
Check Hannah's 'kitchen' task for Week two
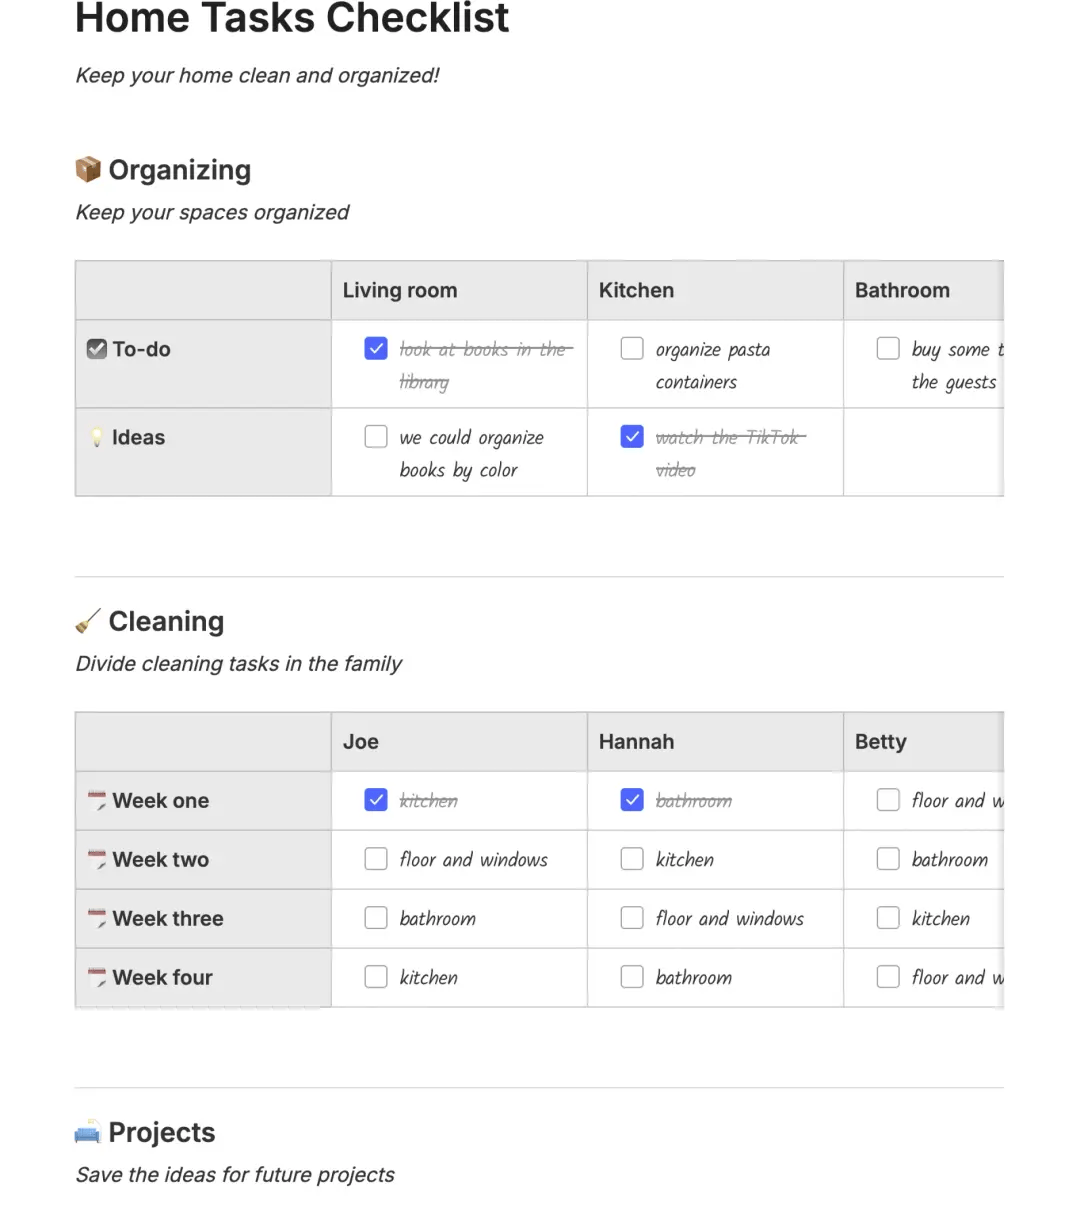pos(632,859)
